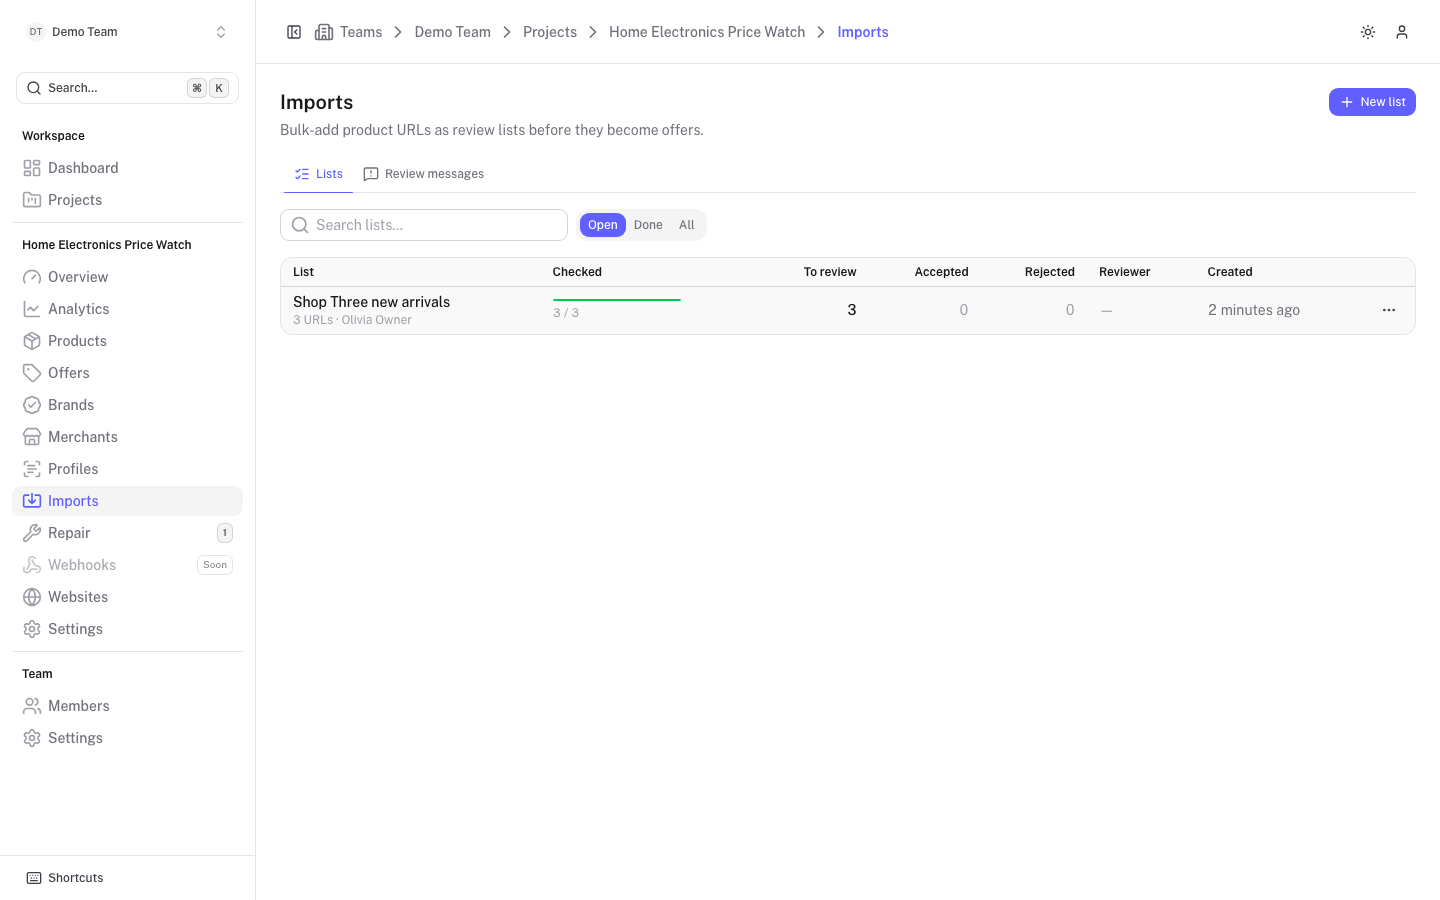The height and width of the screenshot is (900, 1440).
Task: Click the Soon badge beside Webhooks
Action: (215, 565)
